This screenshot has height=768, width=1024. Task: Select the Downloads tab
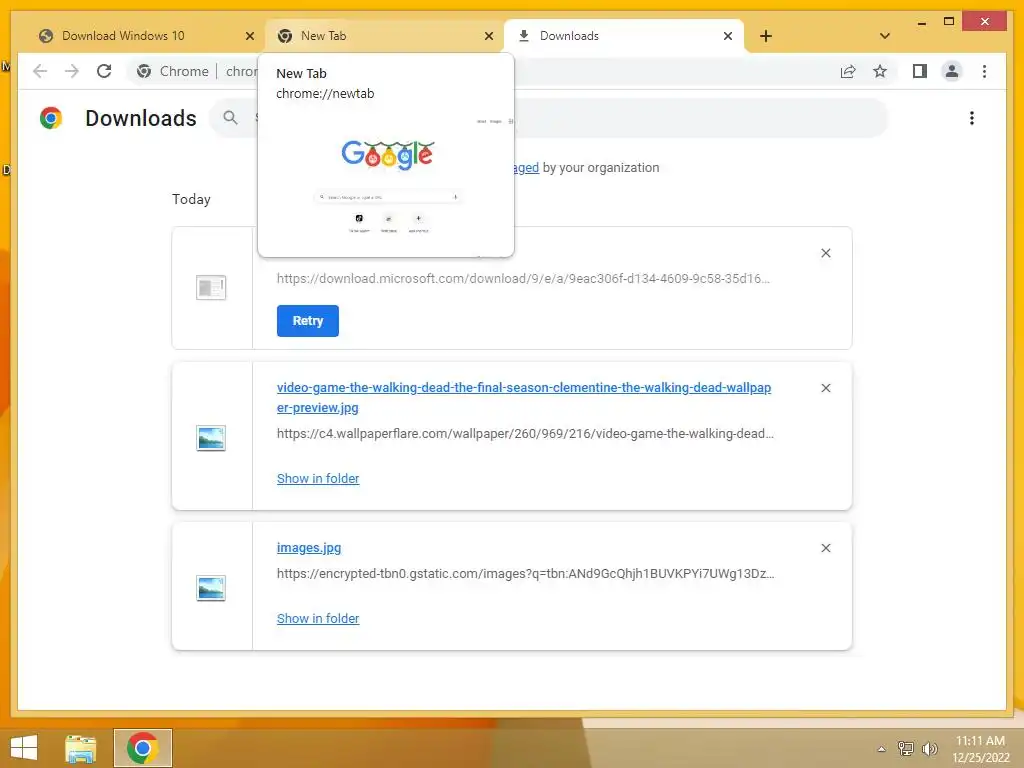pyautogui.click(x=623, y=36)
